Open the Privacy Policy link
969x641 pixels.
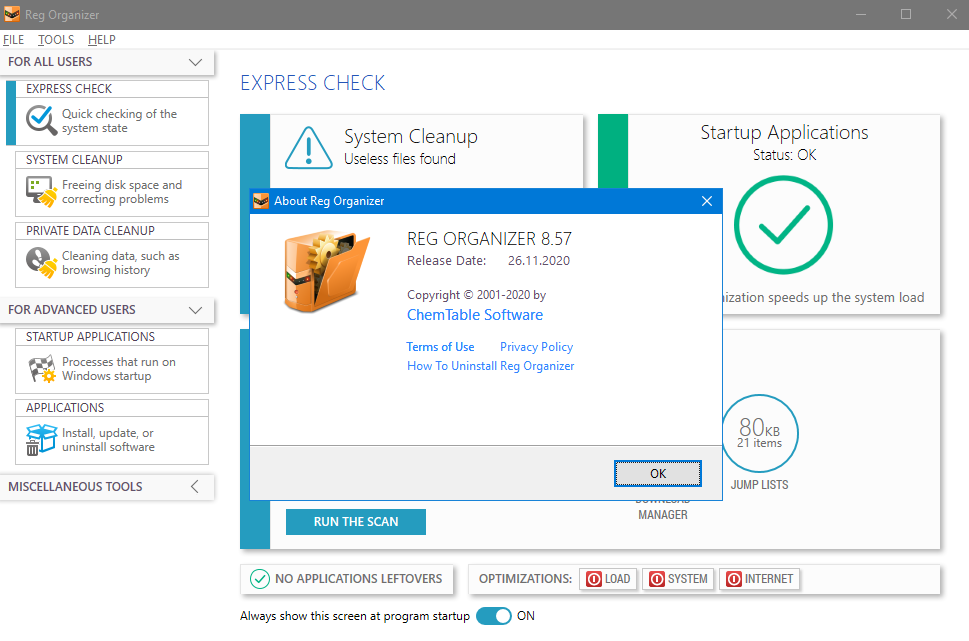[536, 347]
